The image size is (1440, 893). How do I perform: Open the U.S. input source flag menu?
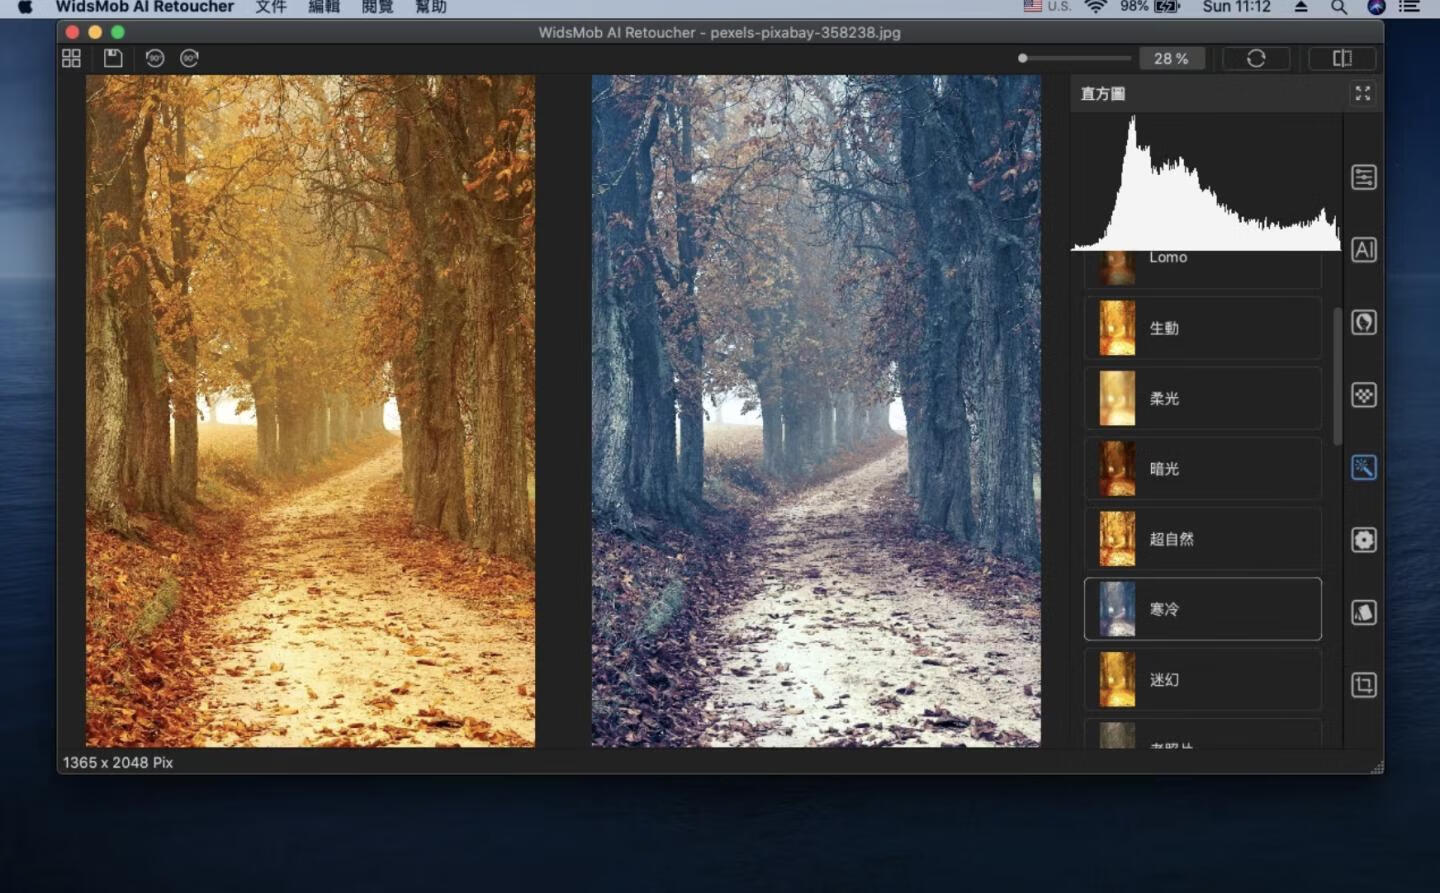tap(1047, 7)
